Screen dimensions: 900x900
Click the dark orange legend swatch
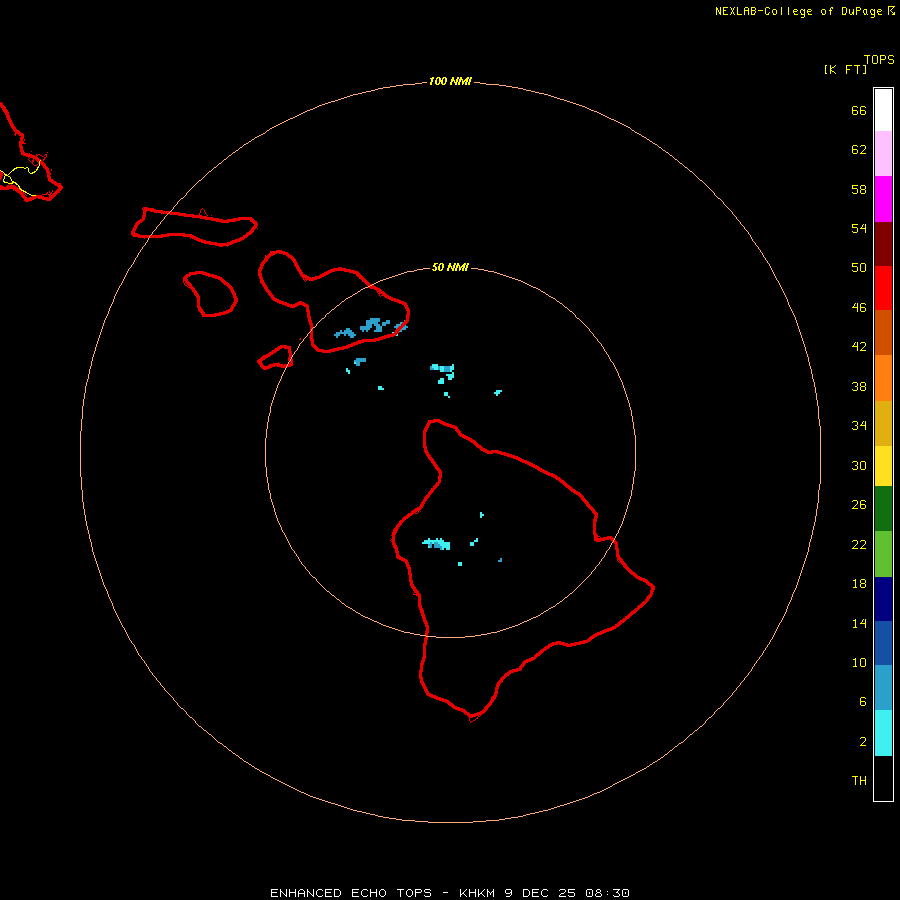[x=883, y=332]
